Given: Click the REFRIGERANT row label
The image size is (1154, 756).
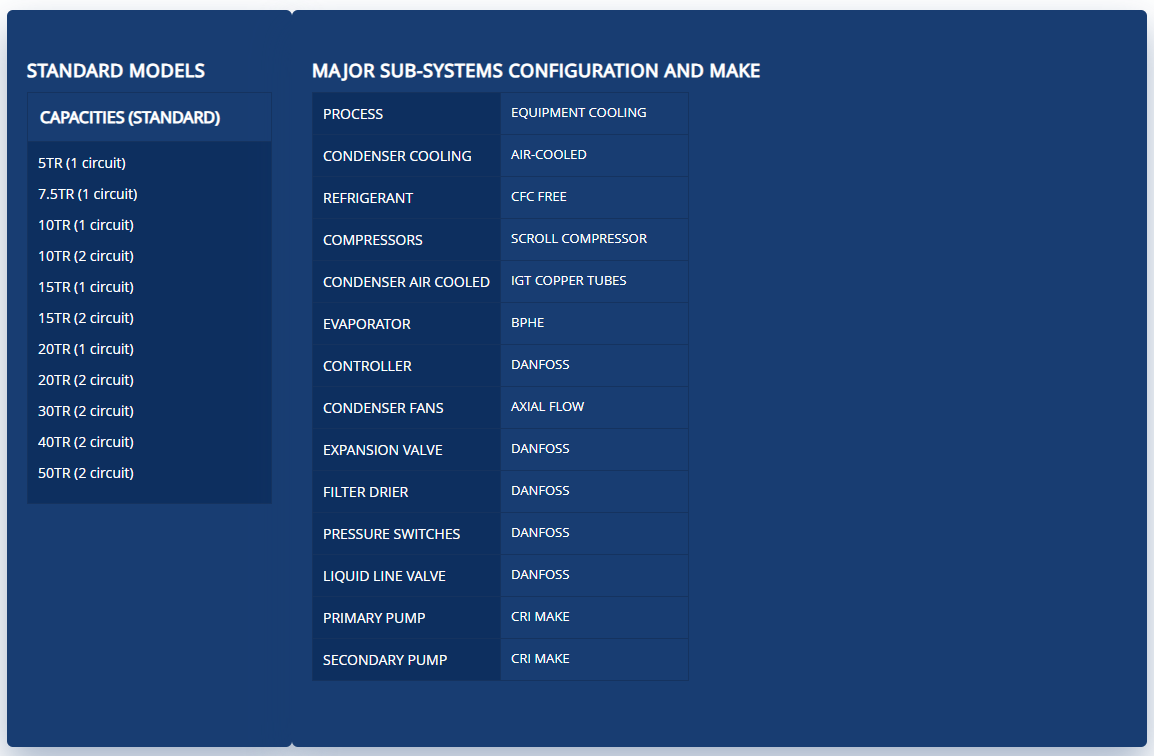Looking at the screenshot, I should pyautogui.click(x=368, y=198).
